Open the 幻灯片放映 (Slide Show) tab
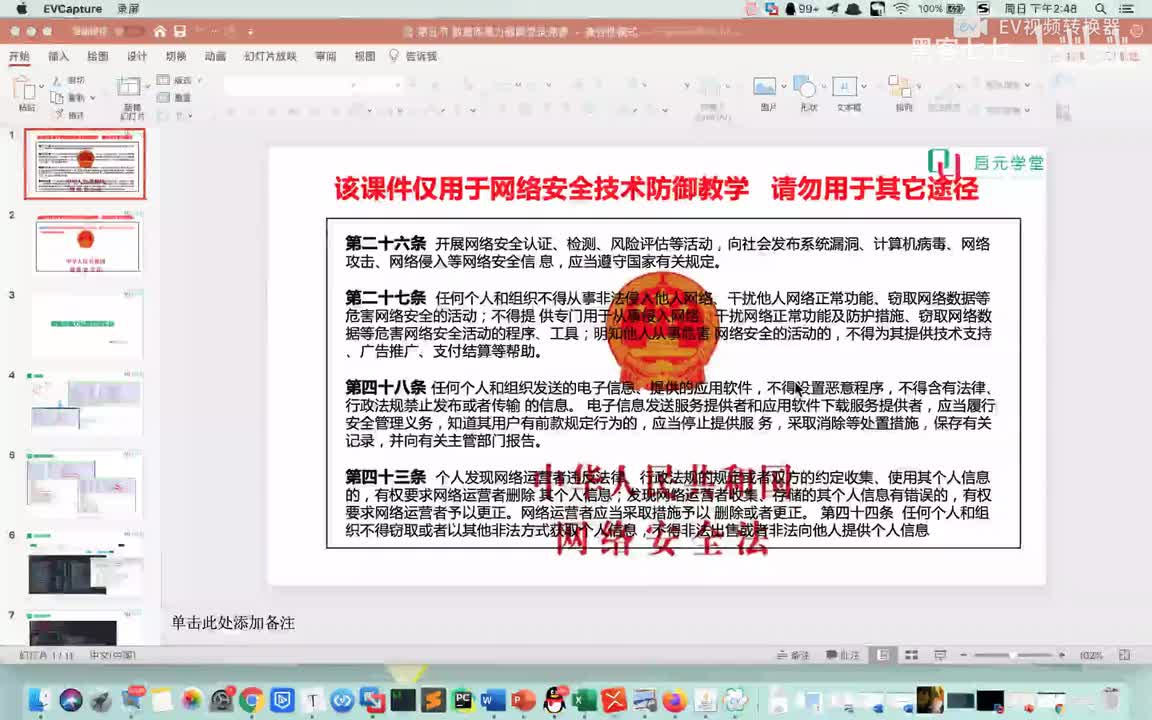This screenshot has width=1152, height=720. tap(270, 56)
